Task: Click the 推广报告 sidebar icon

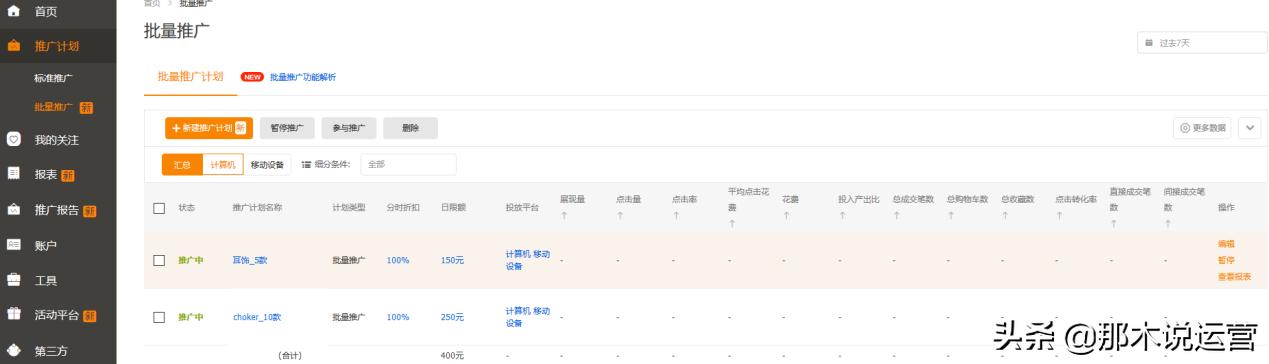Action: (x=13, y=210)
